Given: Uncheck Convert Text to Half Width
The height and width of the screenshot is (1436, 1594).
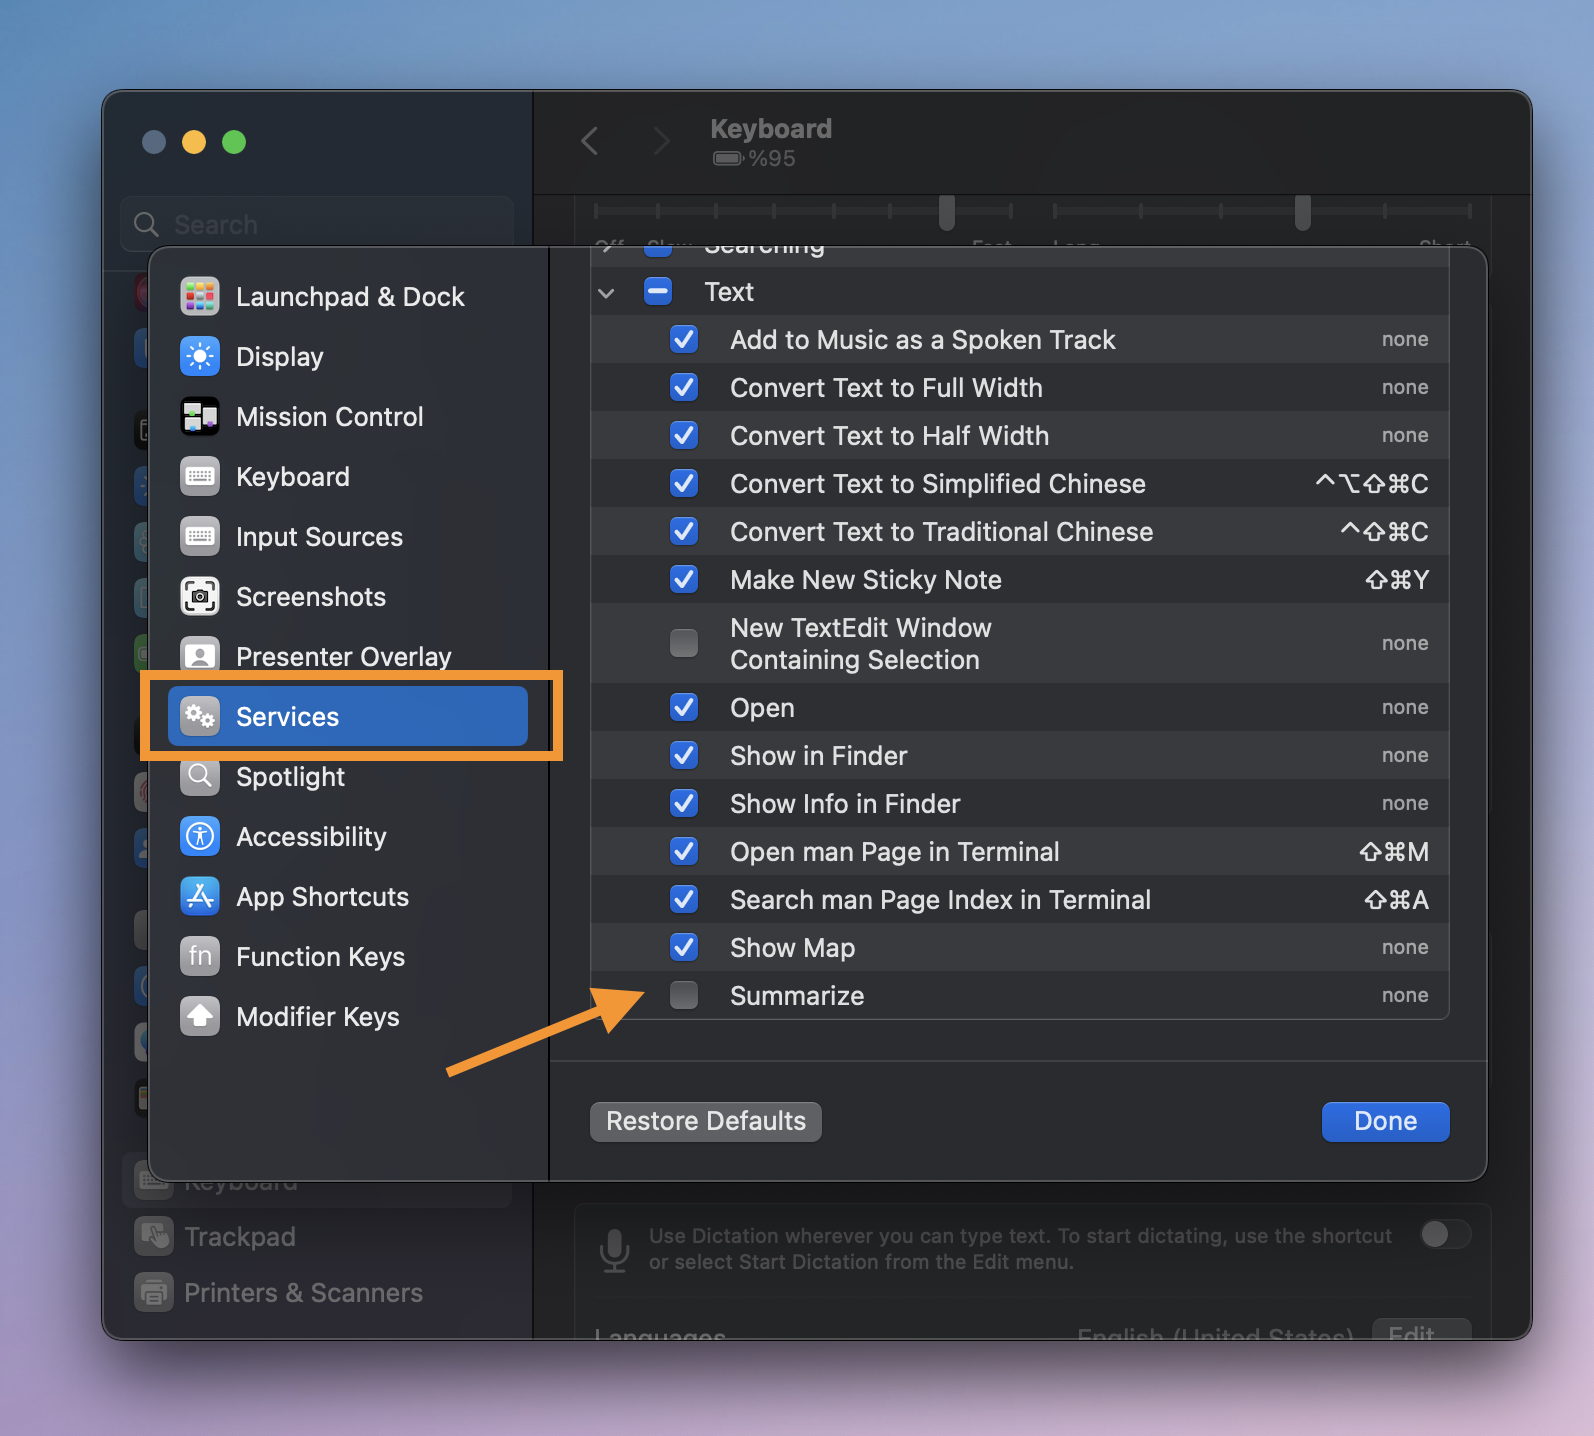Looking at the screenshot, I should click(684, 436).
